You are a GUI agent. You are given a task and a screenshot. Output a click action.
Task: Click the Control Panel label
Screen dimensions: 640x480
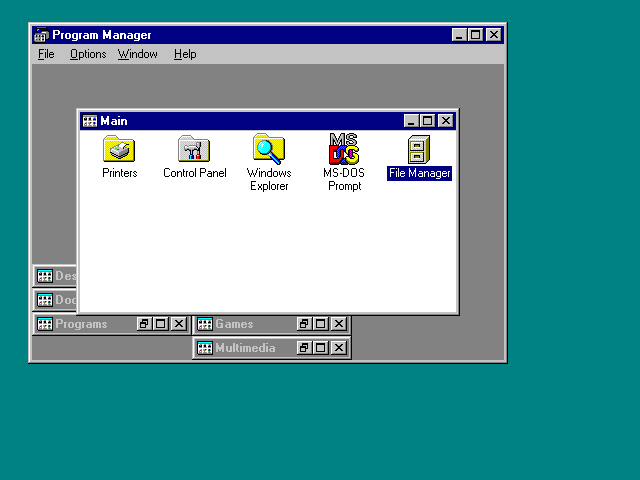195,173
